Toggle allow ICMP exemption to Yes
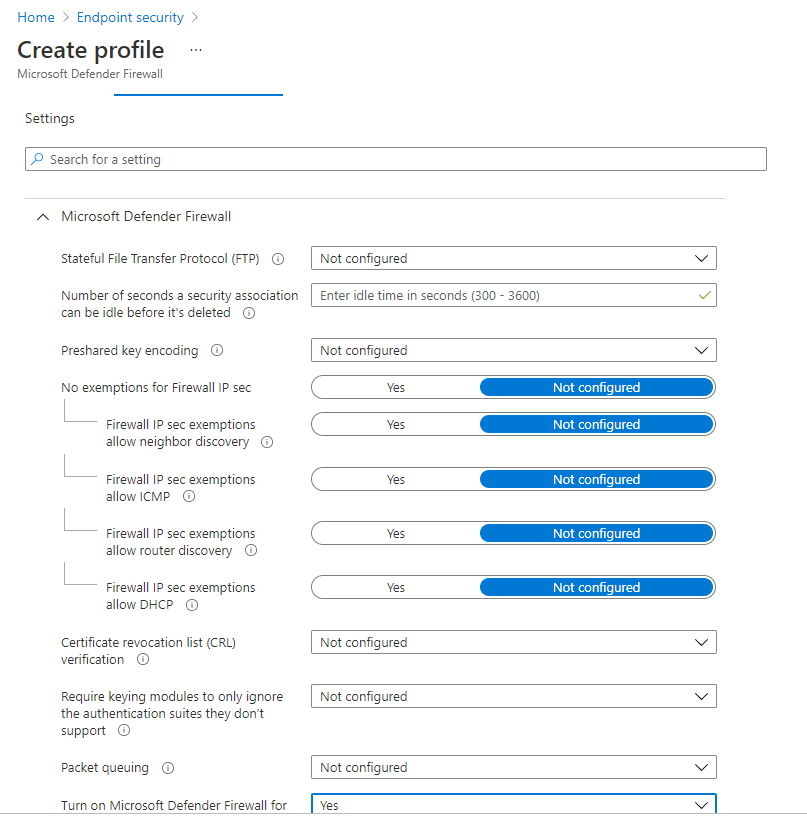This screenshot has width=807, height=826. point(396,479)
